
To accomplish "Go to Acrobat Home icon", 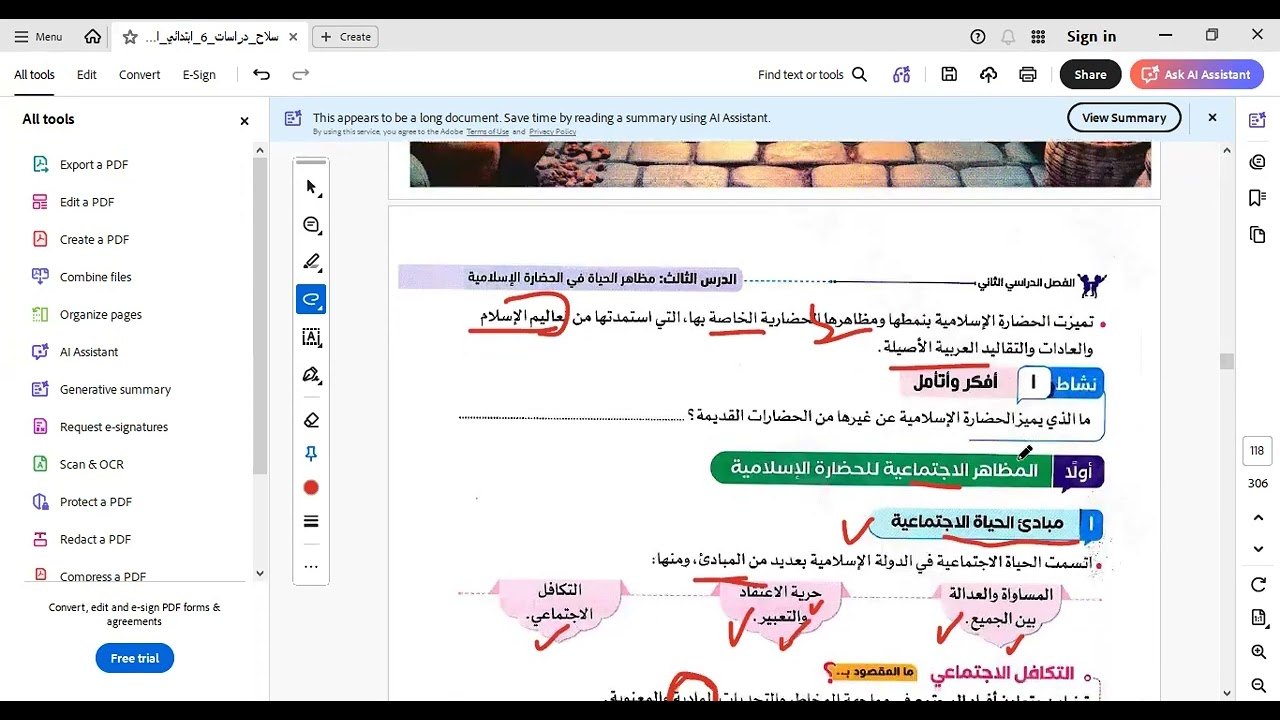I will click(x=93, y=36).
